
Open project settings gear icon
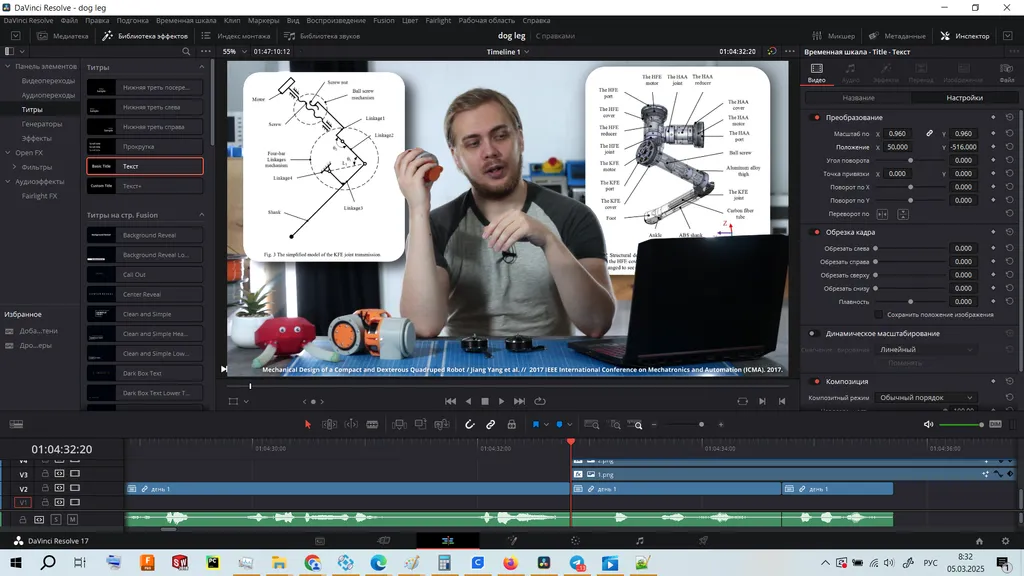1006,541
